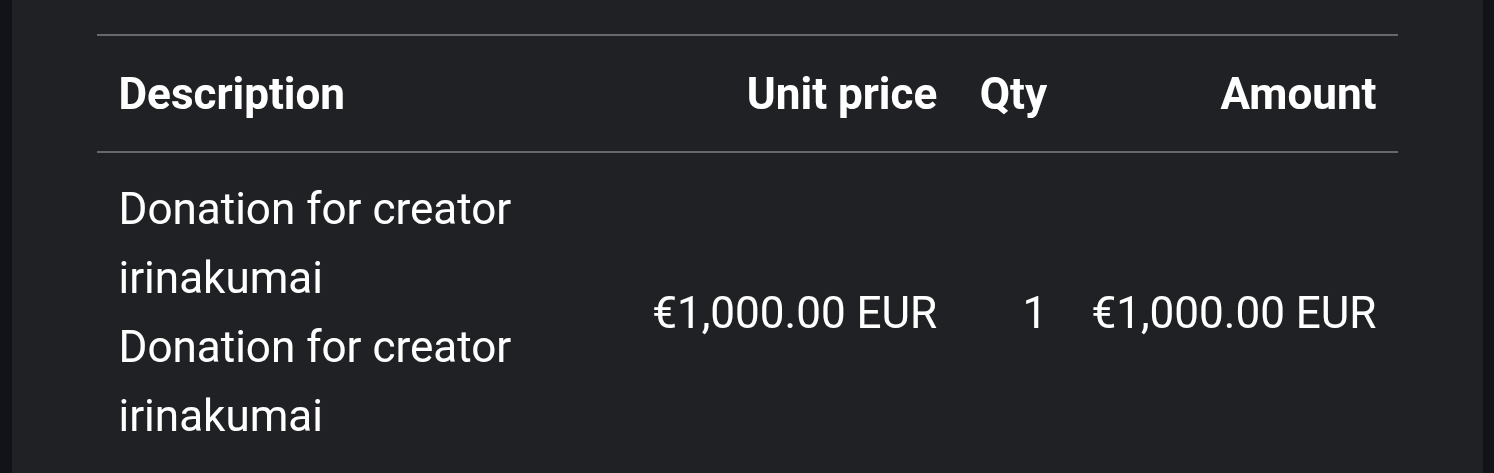Click the Unit price column header

click(x=841, y=95)
